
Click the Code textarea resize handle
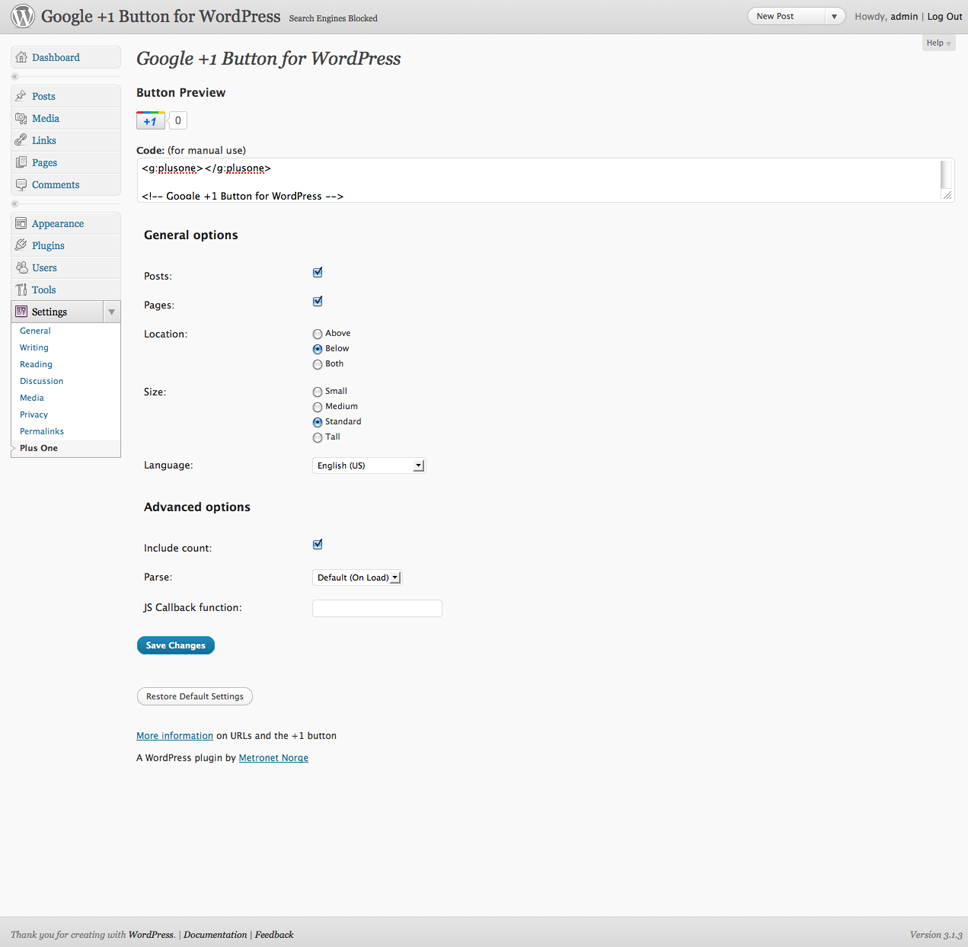tap(948, 195)
